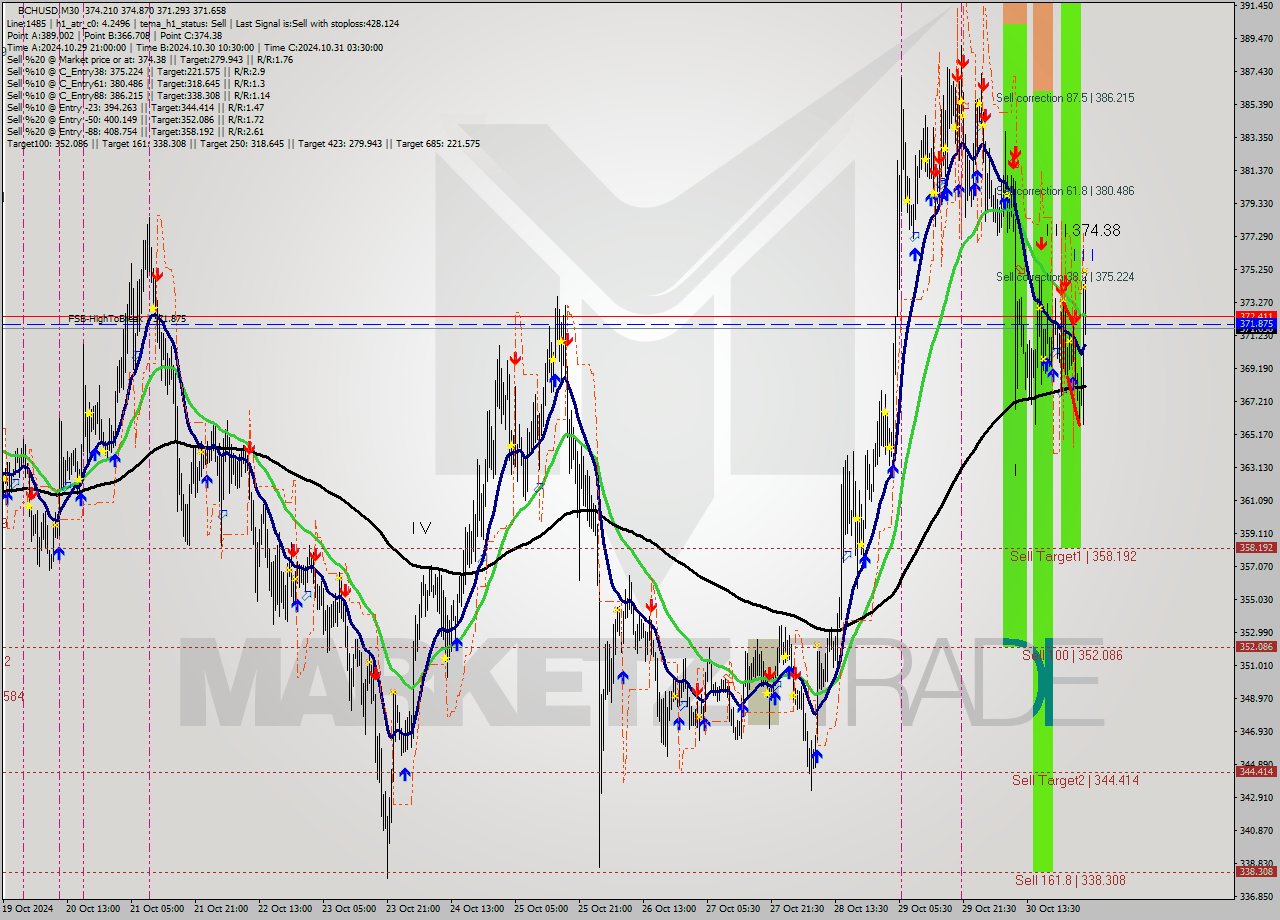
Task: Click the 367.210 price axis value
Action: coord(1256,402)
